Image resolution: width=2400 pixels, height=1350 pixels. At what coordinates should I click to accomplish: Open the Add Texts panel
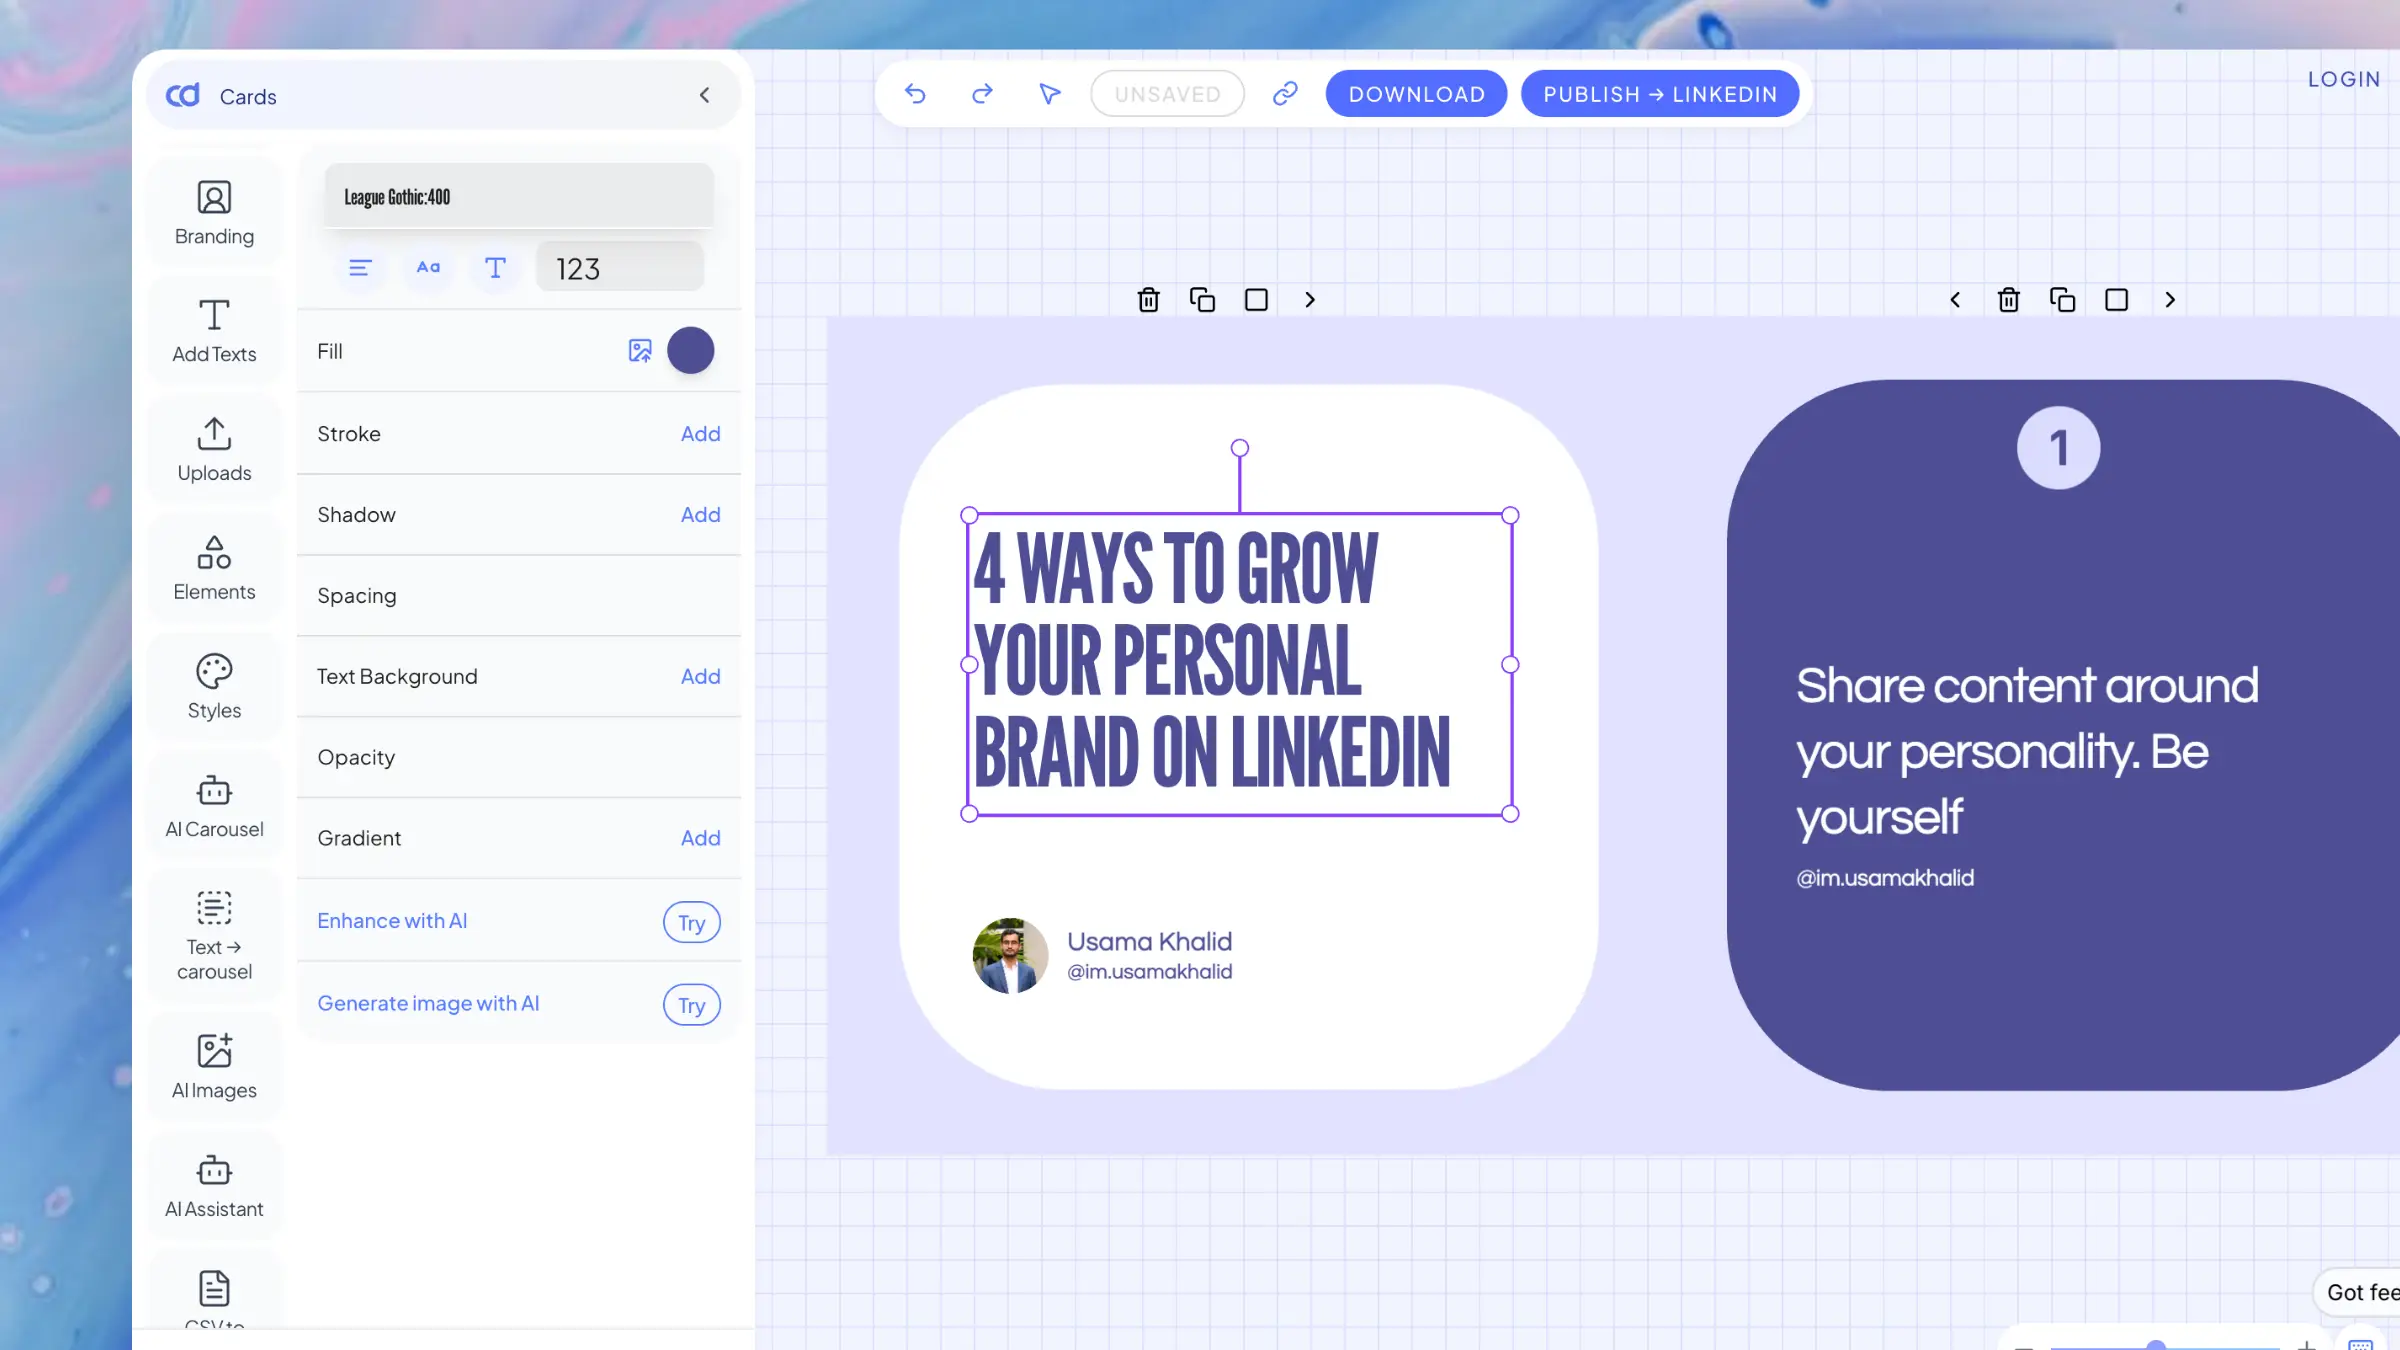point(214,331)
